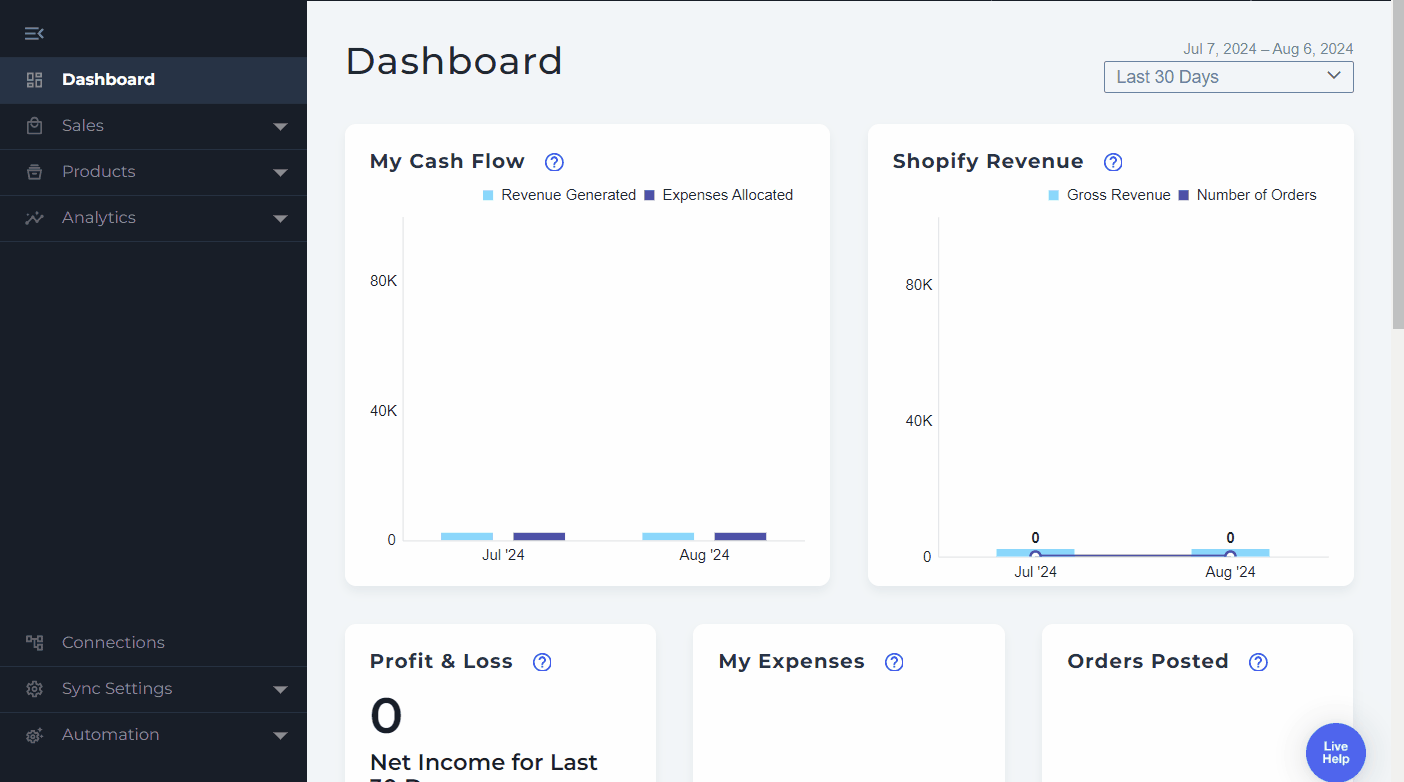Expand the Products submenu arrow

tap(280, 172)
